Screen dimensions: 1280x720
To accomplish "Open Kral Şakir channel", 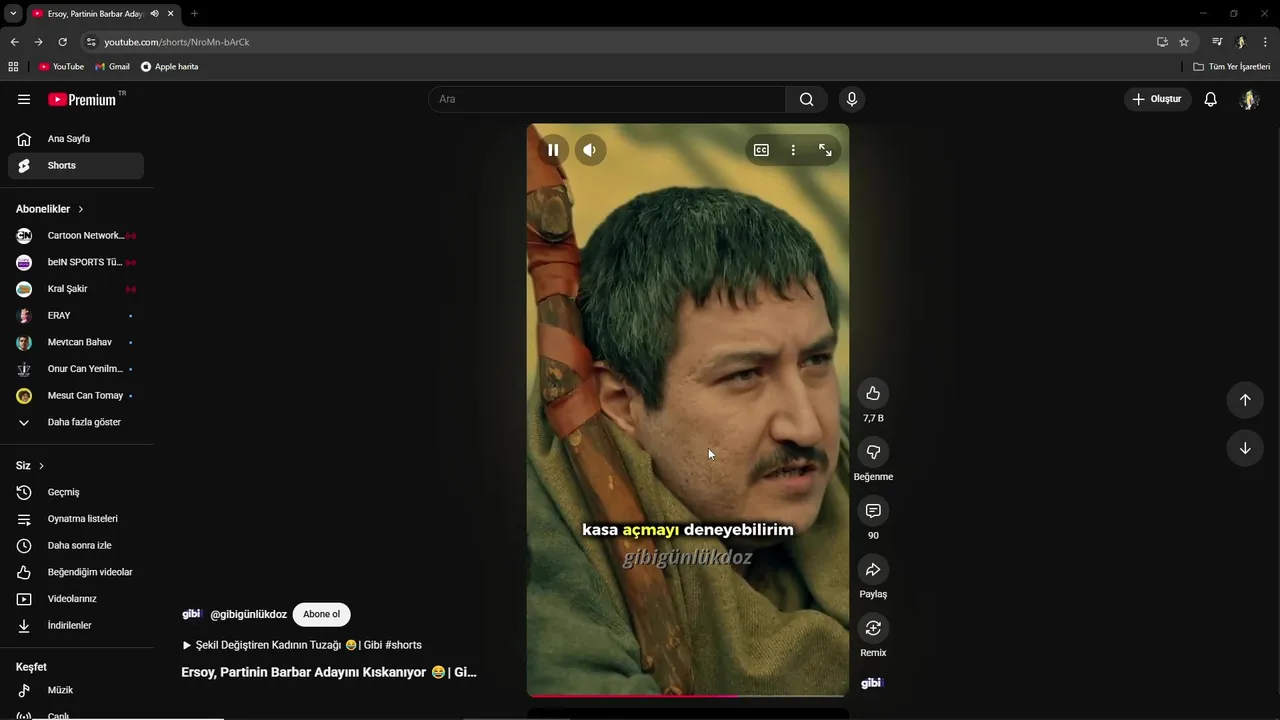I will click(76, 289).
